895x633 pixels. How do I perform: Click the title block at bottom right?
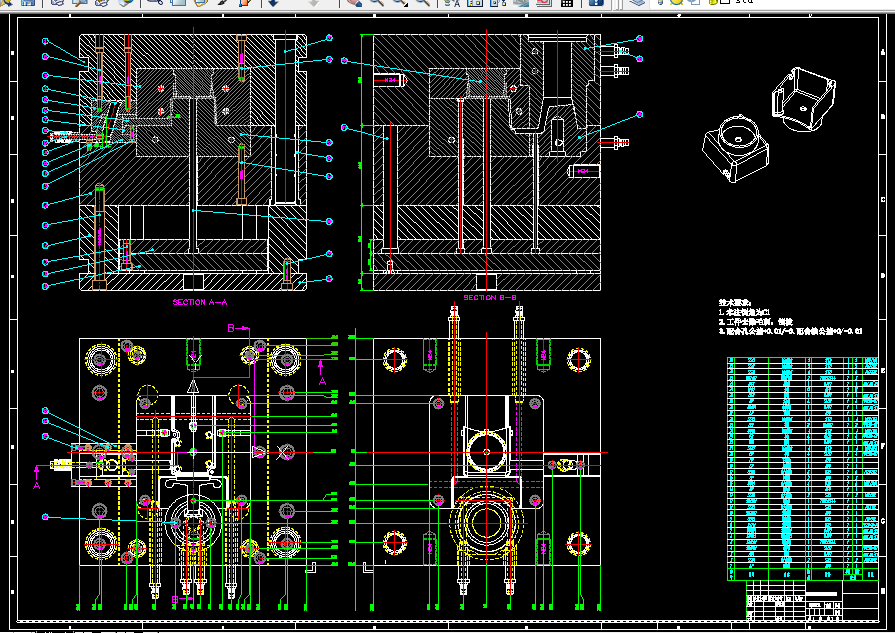click(812, 600)
